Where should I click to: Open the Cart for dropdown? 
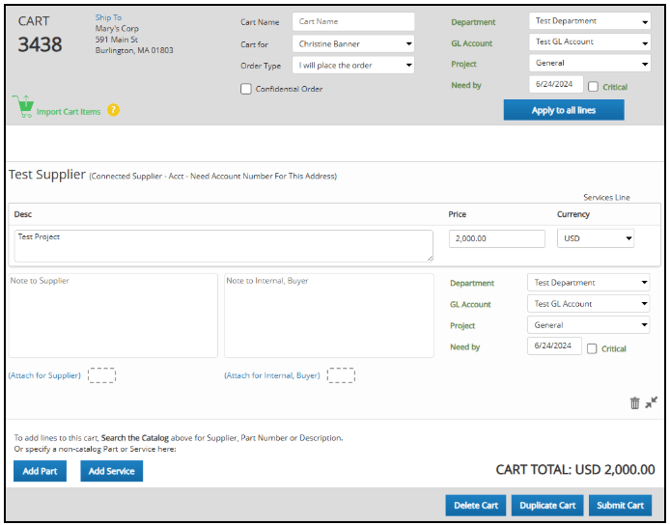click(353, 44)
